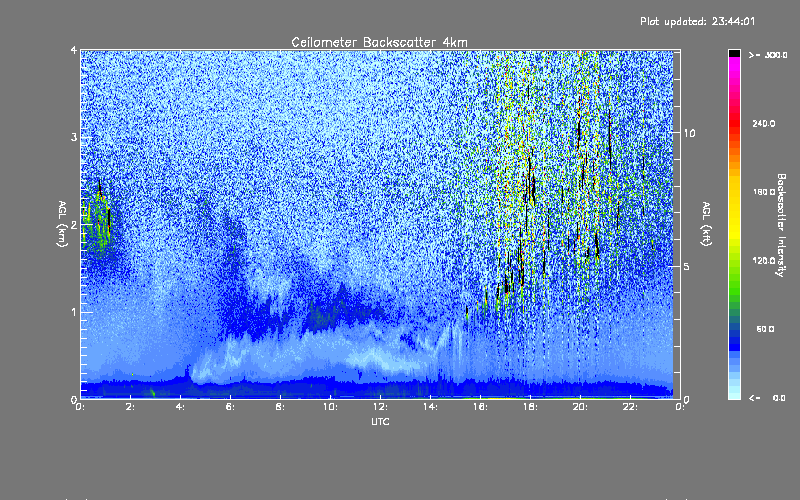The image size is (800, 500).
Task: Click the "Plot updated: 23:44:01" timestamp
Action: coord(697,21)
